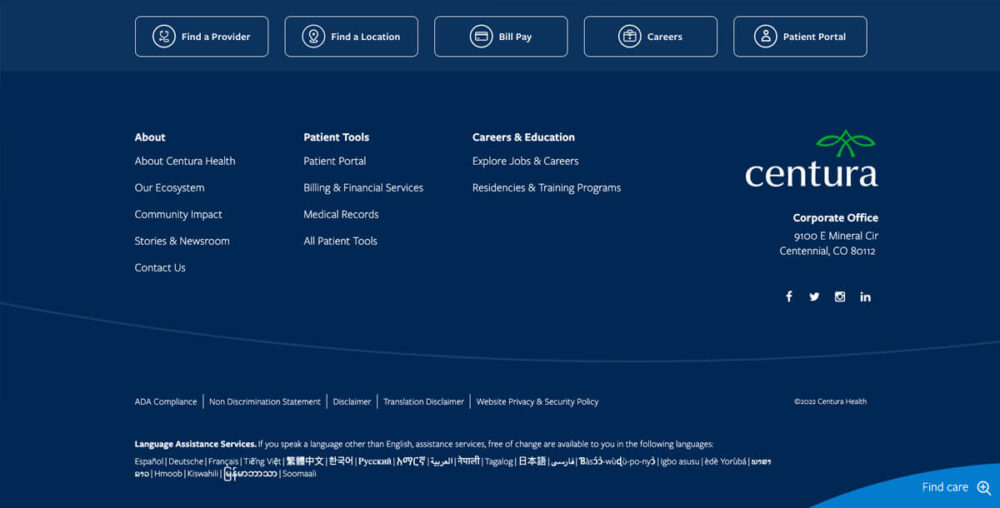Go to the Patient Portal button
This screenshot has width=1000, height=508.
(800, 37)
